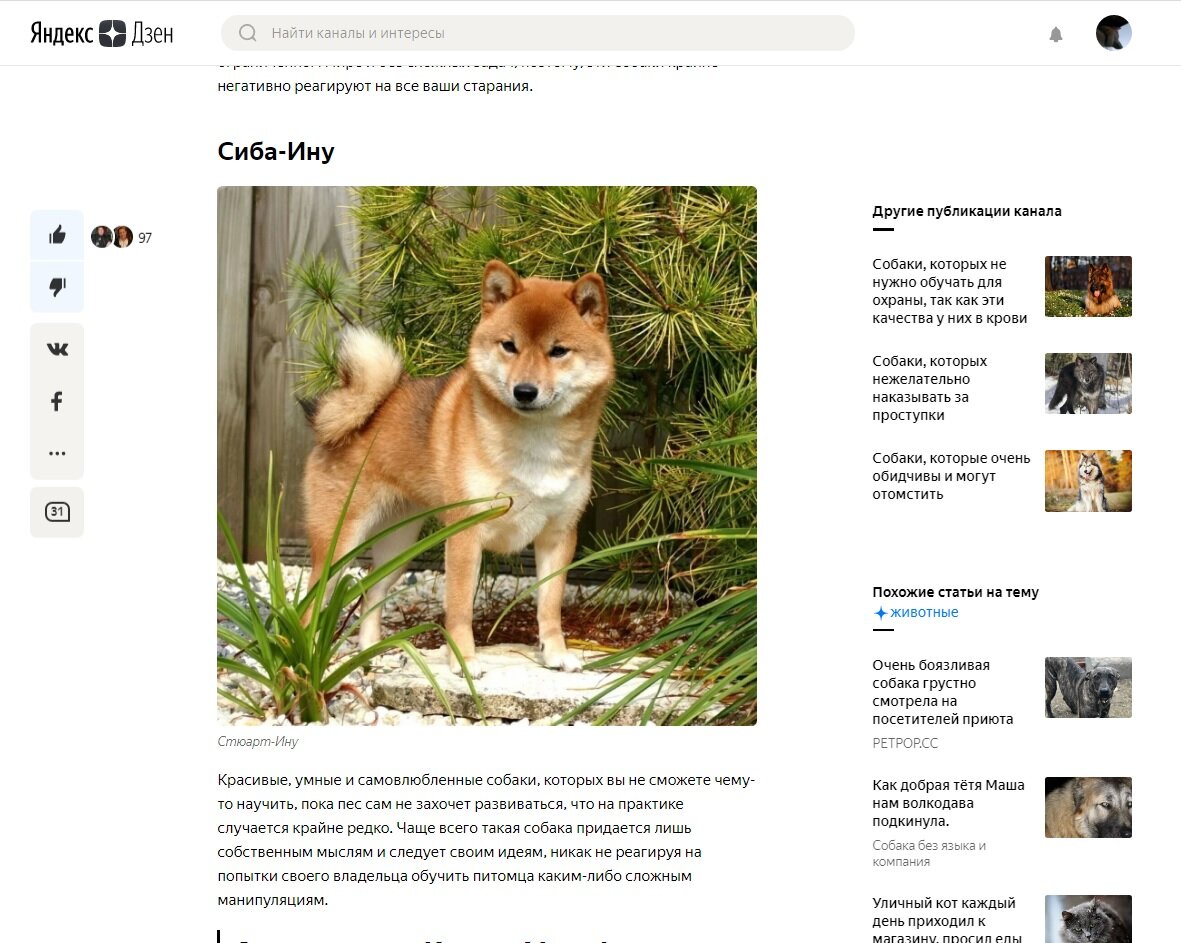
Task: Open more sharing options (three dots)
Action: point(57,453)
